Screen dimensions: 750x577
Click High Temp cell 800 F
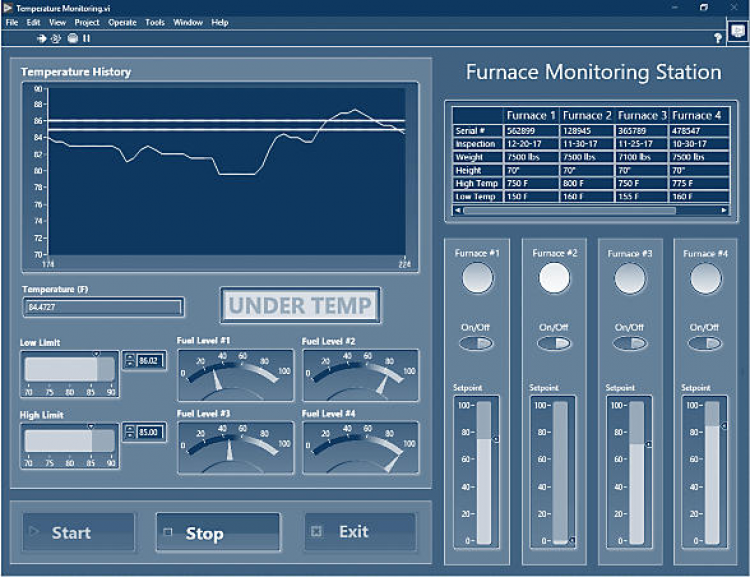tap(587, 183)
